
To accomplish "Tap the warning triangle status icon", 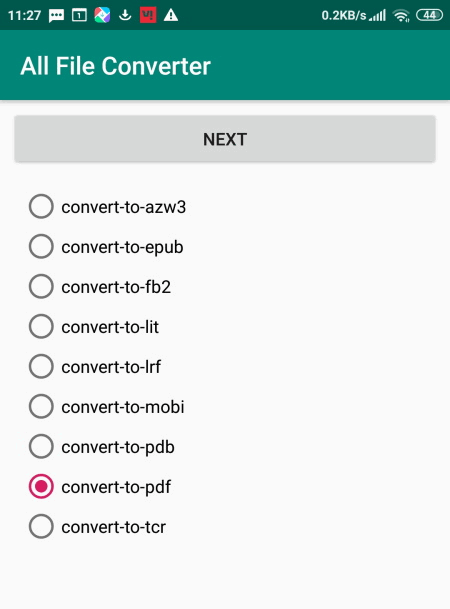I will tap(171, 15).
